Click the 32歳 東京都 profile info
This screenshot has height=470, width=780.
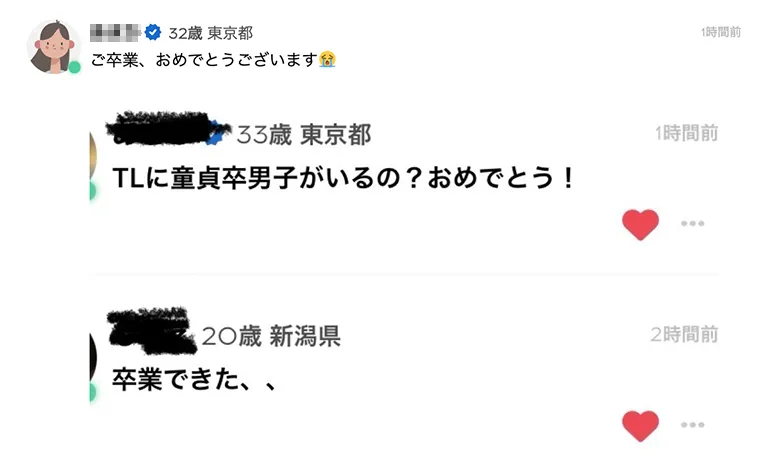(210, 33)
